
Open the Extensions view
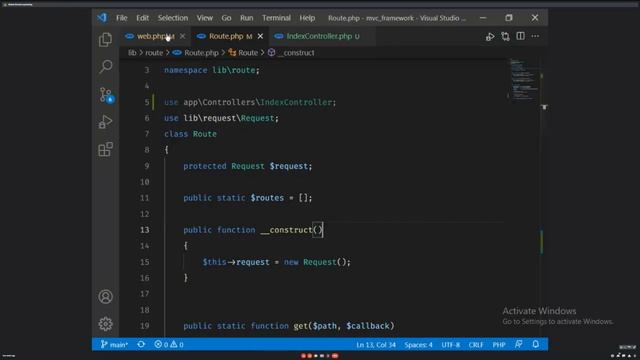tap(105, 149)
